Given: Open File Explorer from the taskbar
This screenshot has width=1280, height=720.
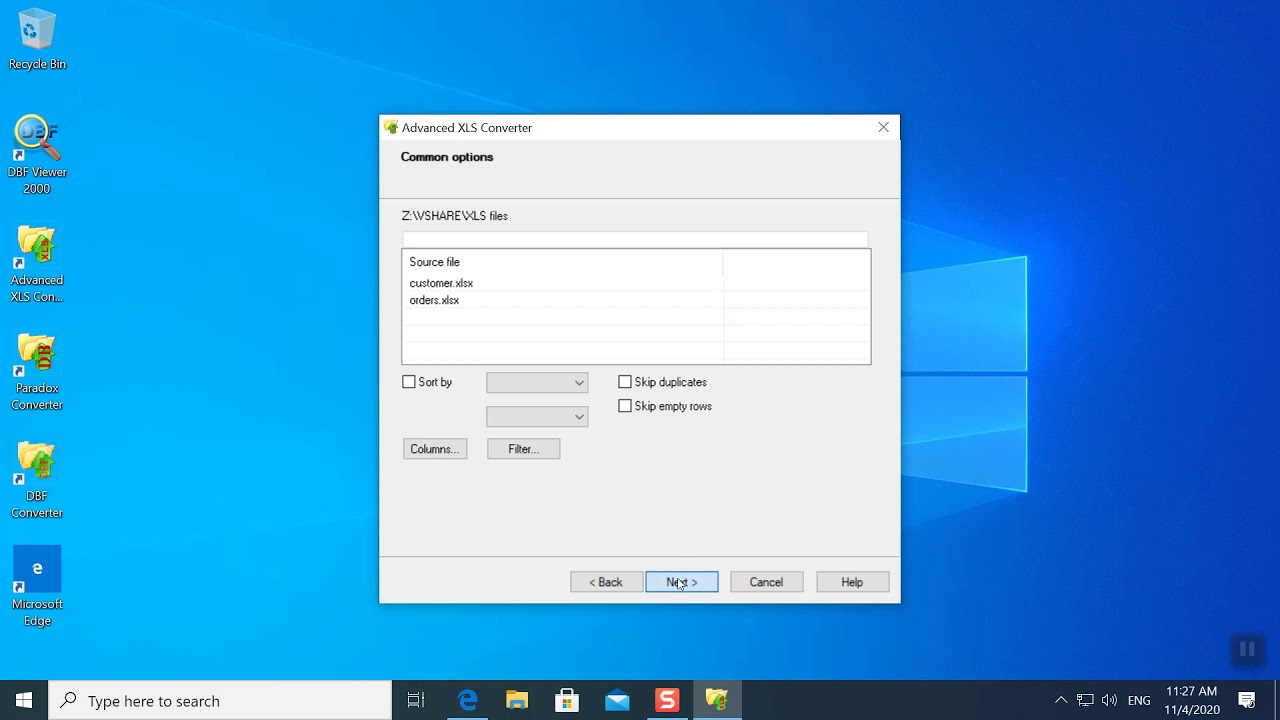Looking at the screenshot, I should [517, 700].
